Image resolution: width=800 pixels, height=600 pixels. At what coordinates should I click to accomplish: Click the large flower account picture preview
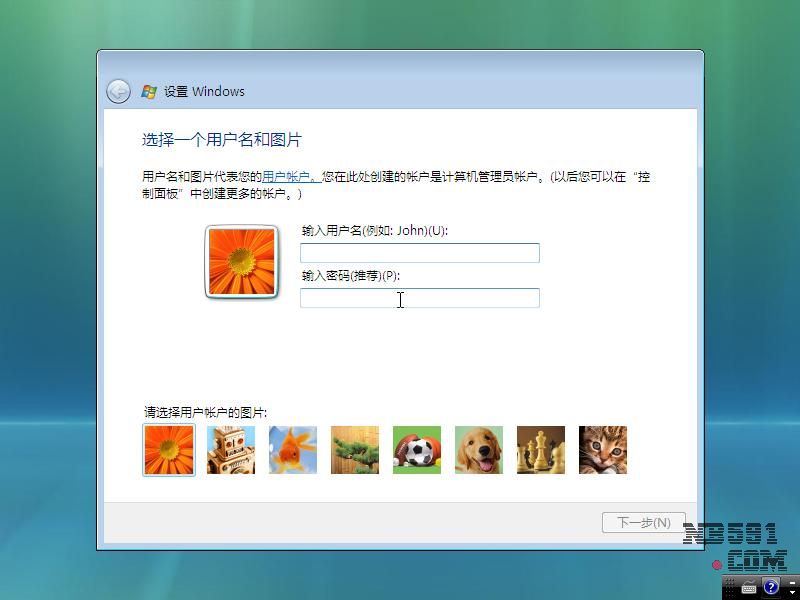coord(241,262)
